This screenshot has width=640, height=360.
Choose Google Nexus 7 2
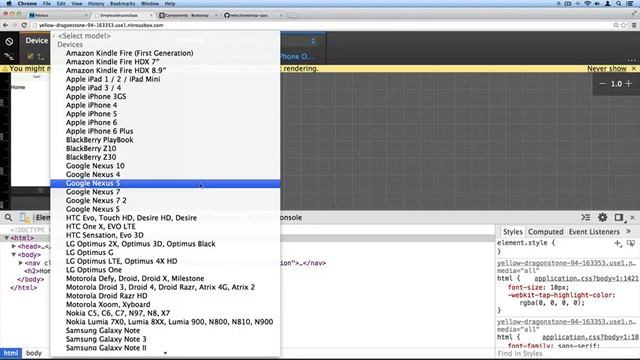pyautogui.click(x=165, y=200)
